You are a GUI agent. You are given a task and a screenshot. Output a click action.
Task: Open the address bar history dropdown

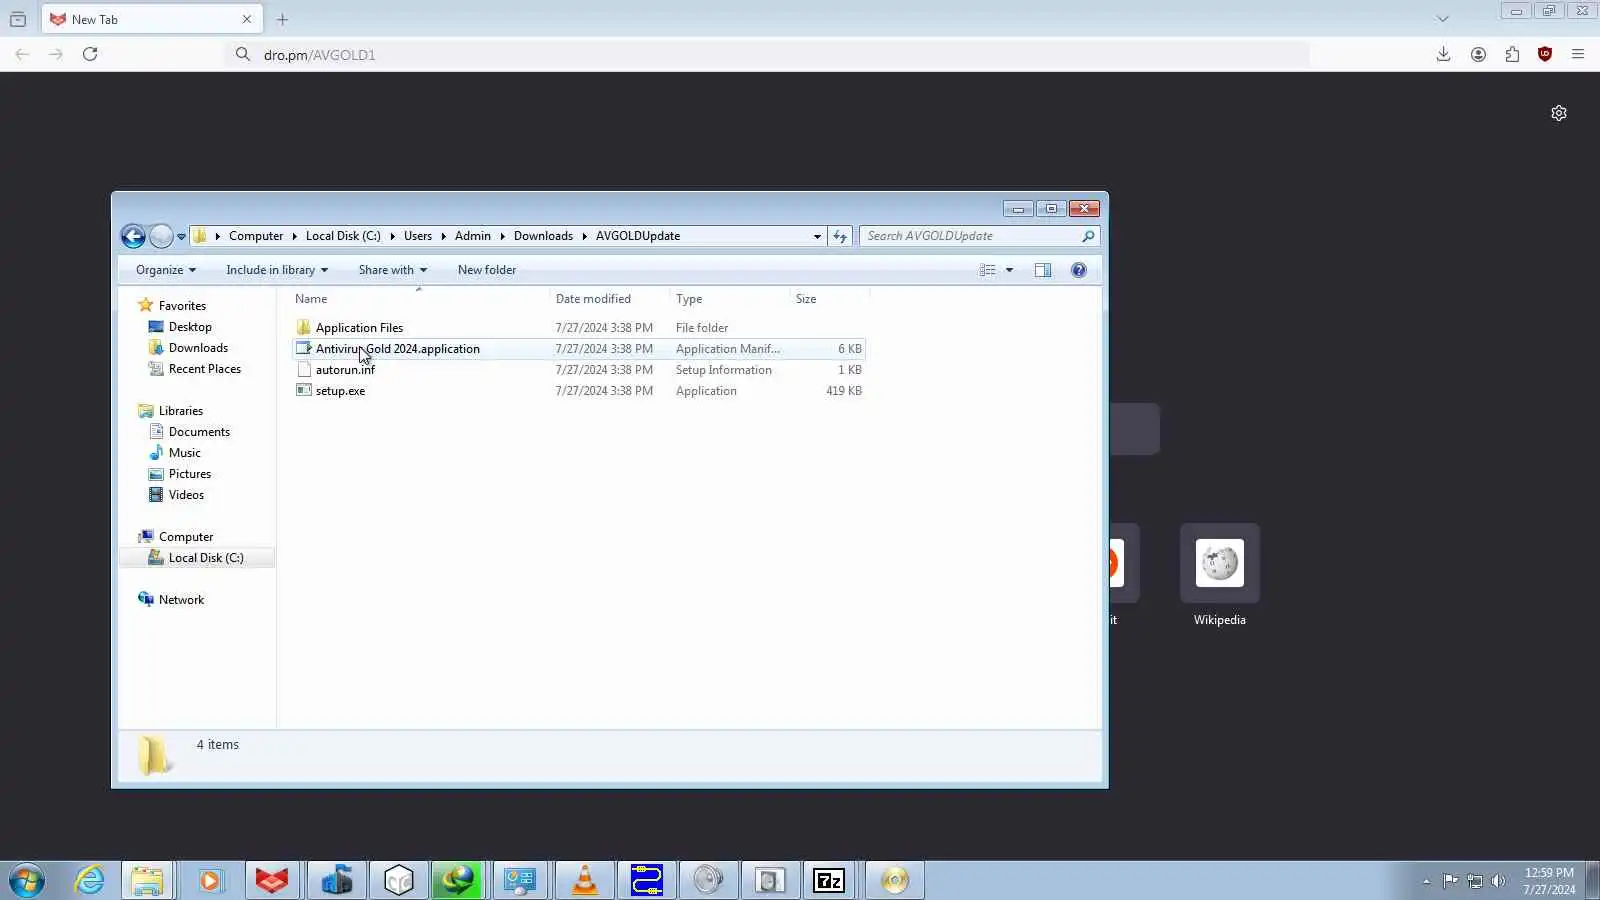coord(817,237)
